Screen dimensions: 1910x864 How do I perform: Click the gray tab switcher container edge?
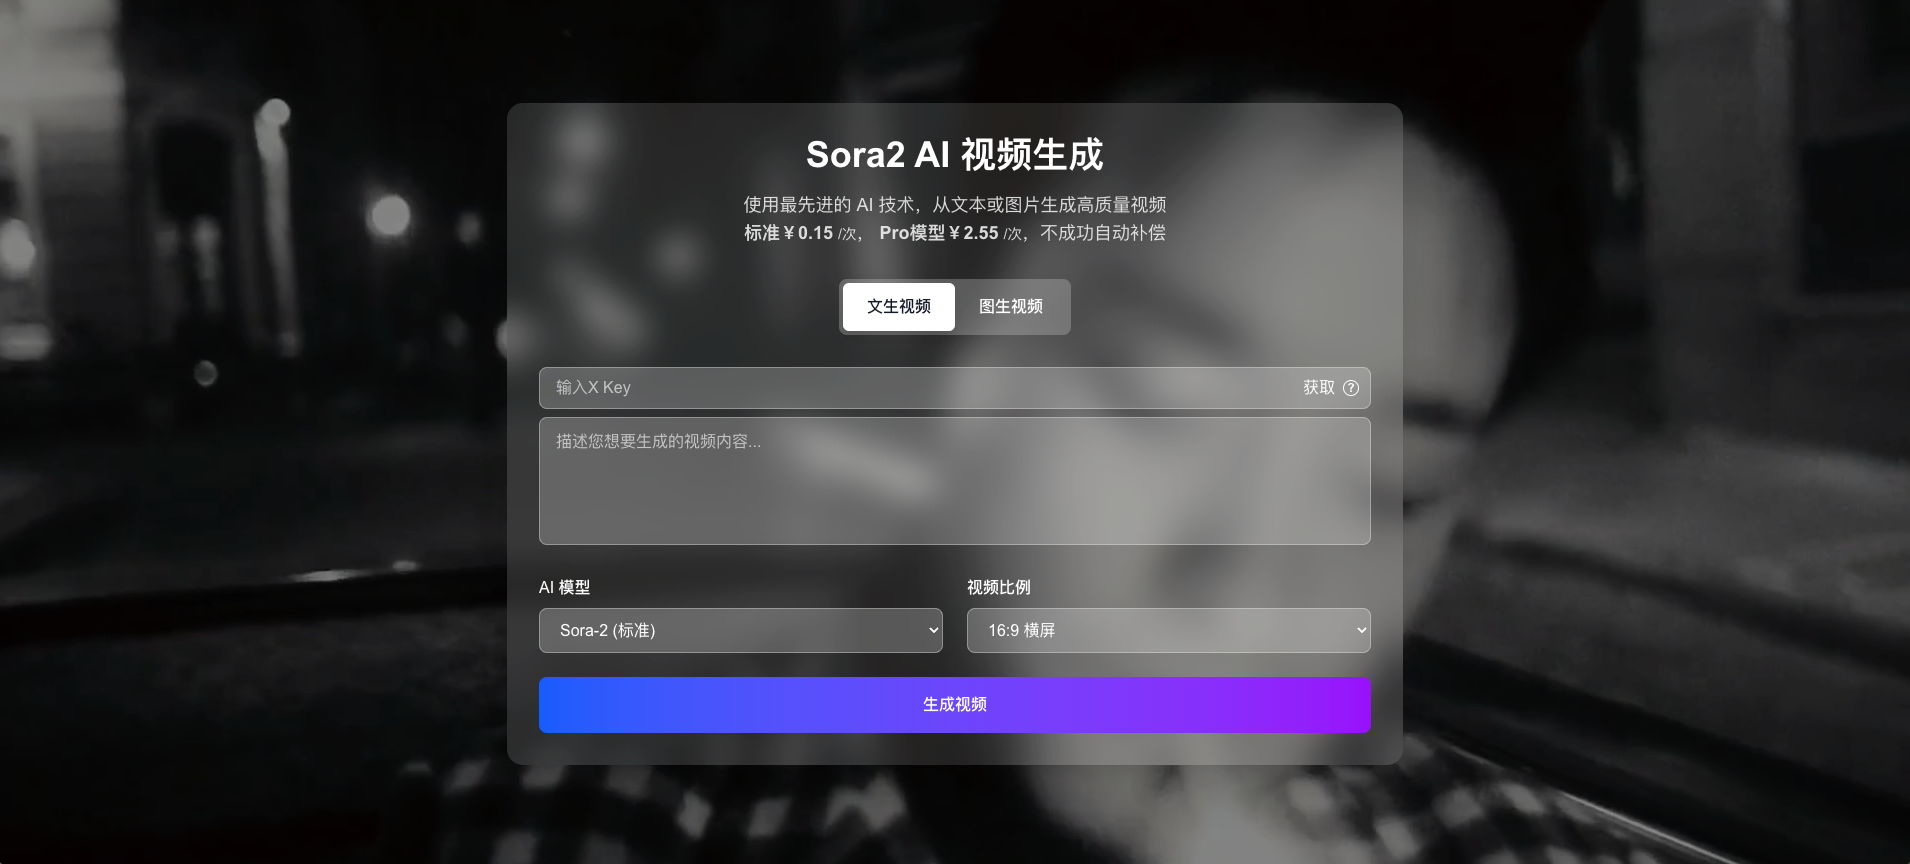tap(1068, 307)
